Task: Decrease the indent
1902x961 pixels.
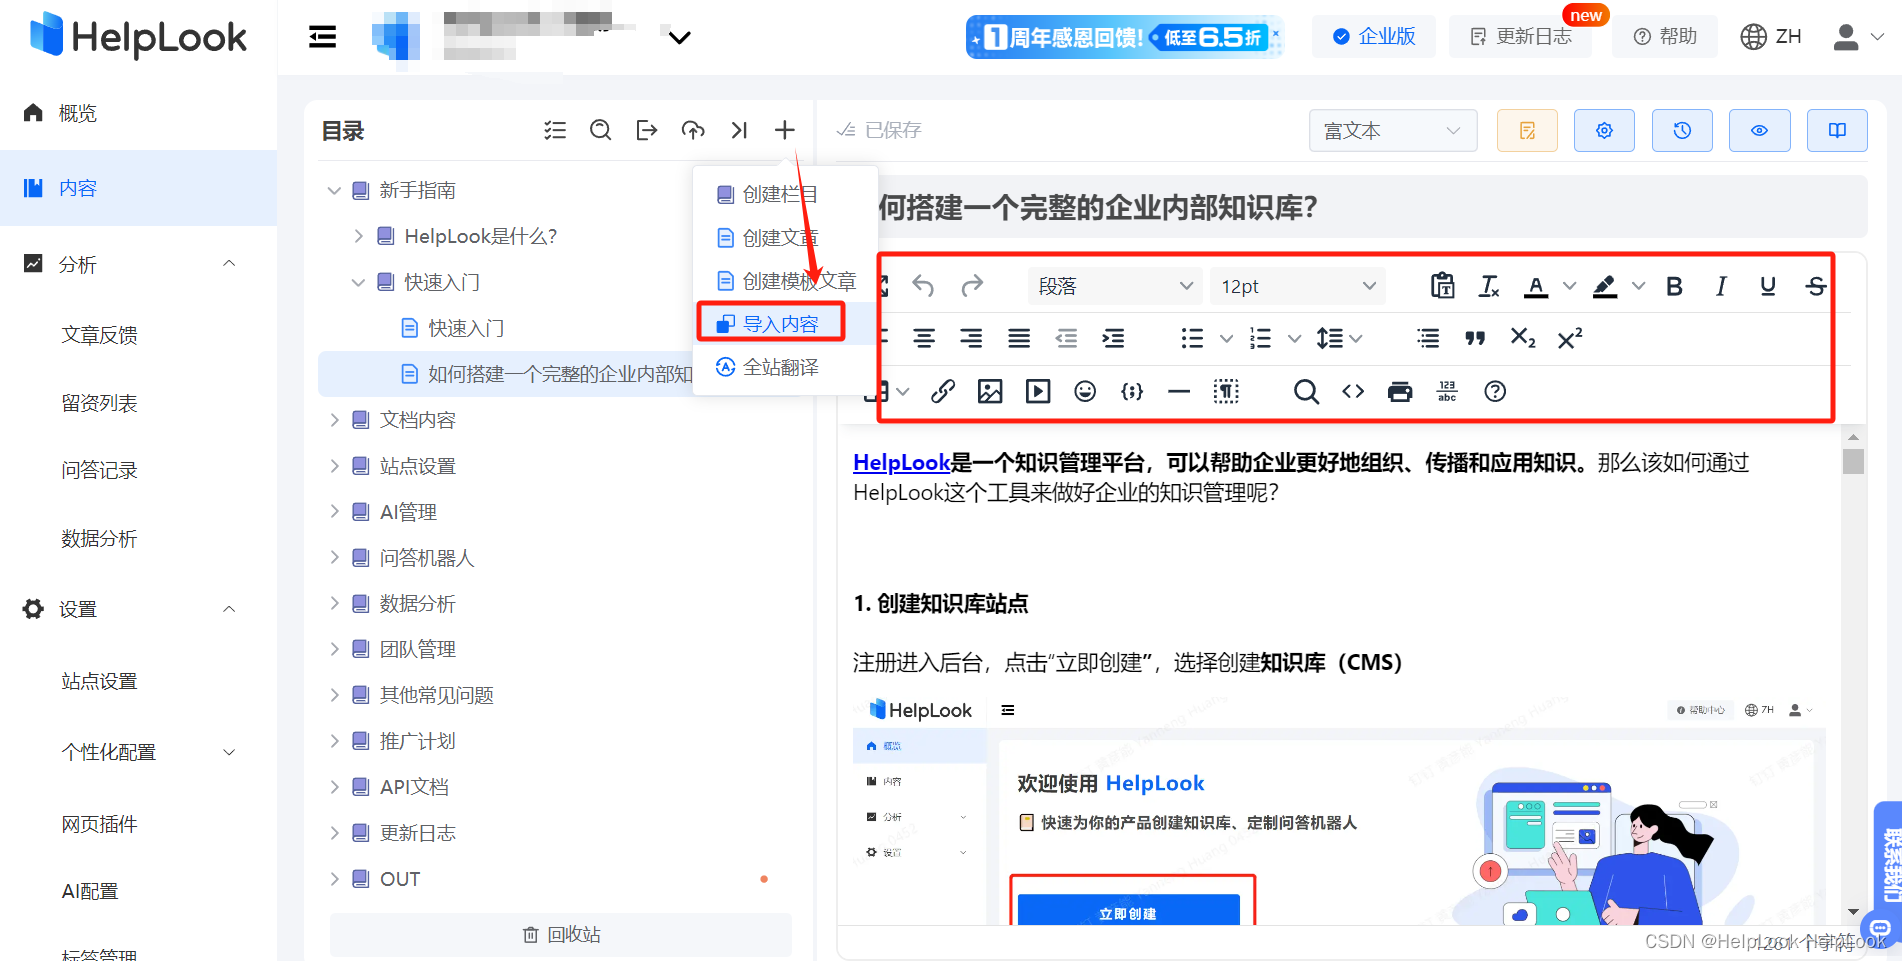Action: click(x=1066, y=338)
